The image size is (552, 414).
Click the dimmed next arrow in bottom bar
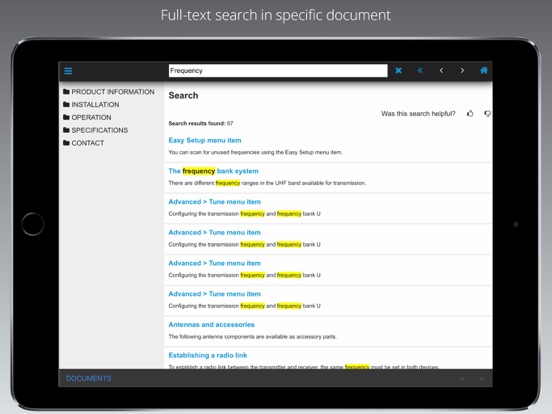coord(482,379)
